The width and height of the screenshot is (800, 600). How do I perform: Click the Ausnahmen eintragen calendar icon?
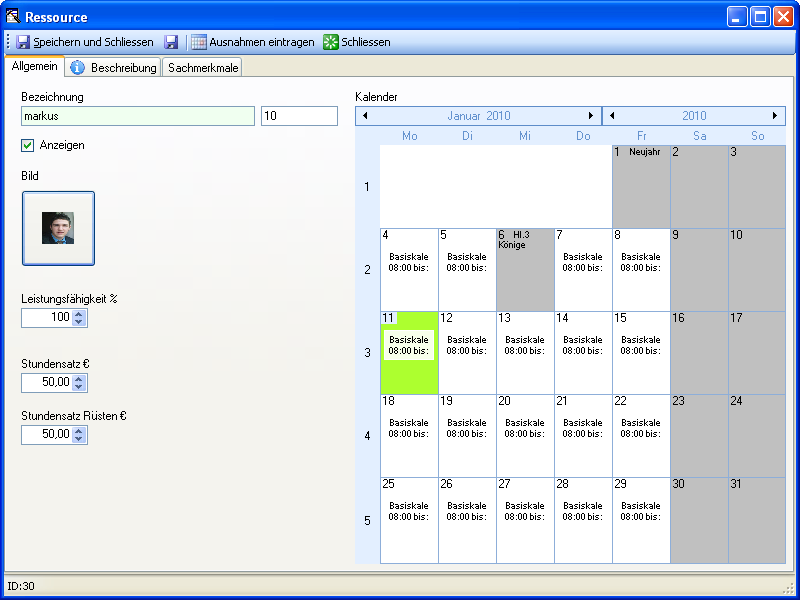(199, 42)
